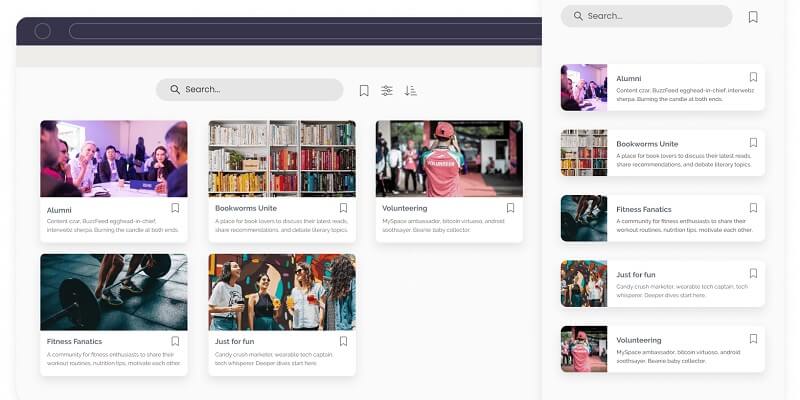The height and width of the screenshot is (400, 800).
Task: Open Just for fun thumbnail in mobile list
Action: (x=584, y=284)
